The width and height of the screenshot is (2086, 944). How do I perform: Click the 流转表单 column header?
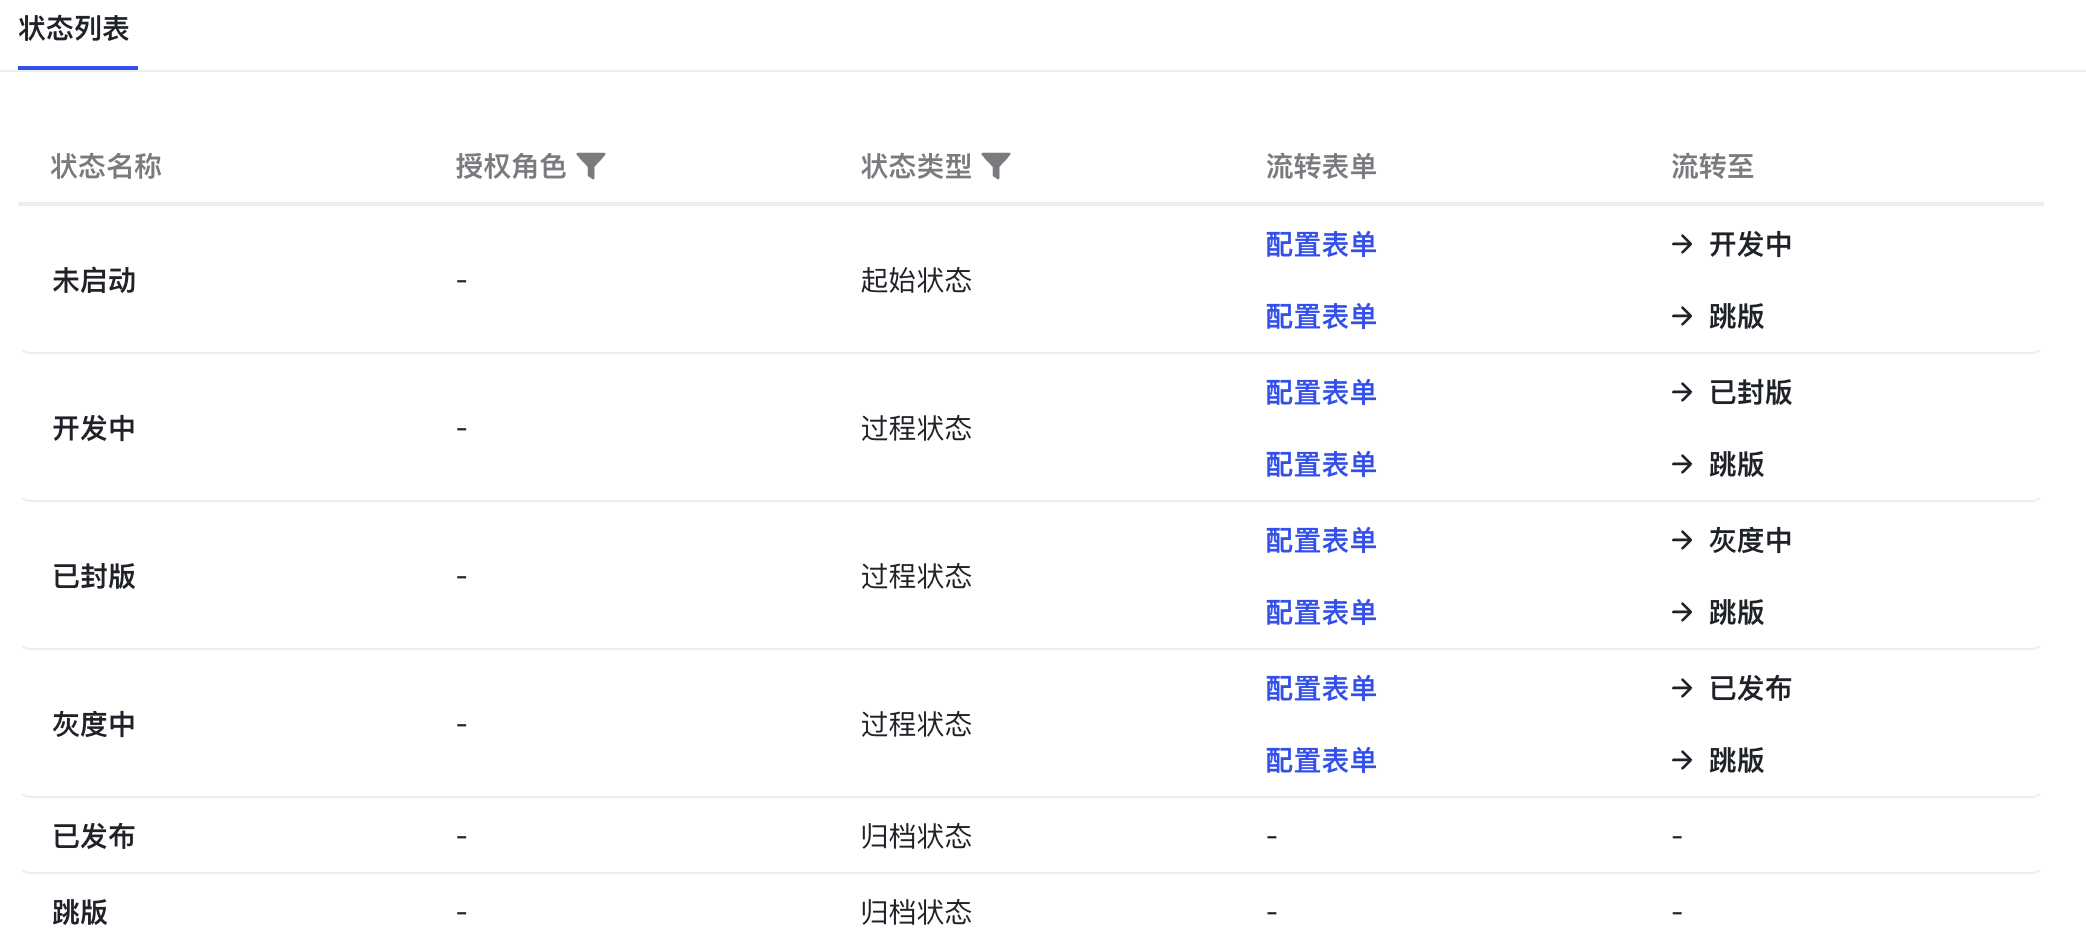click(1320, 166)
